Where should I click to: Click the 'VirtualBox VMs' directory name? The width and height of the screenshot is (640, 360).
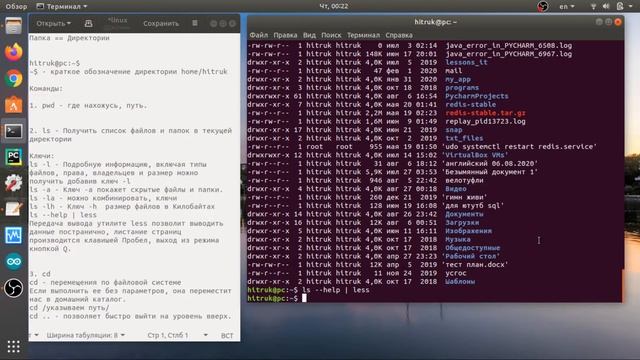[475, 155]
